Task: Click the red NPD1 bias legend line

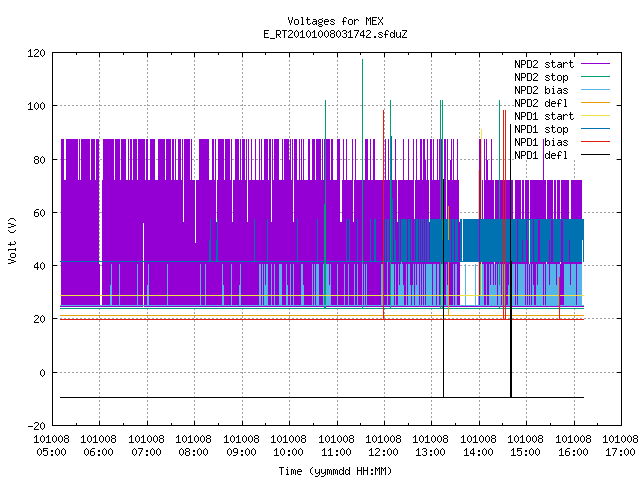Action: click(x=595, y=142)
